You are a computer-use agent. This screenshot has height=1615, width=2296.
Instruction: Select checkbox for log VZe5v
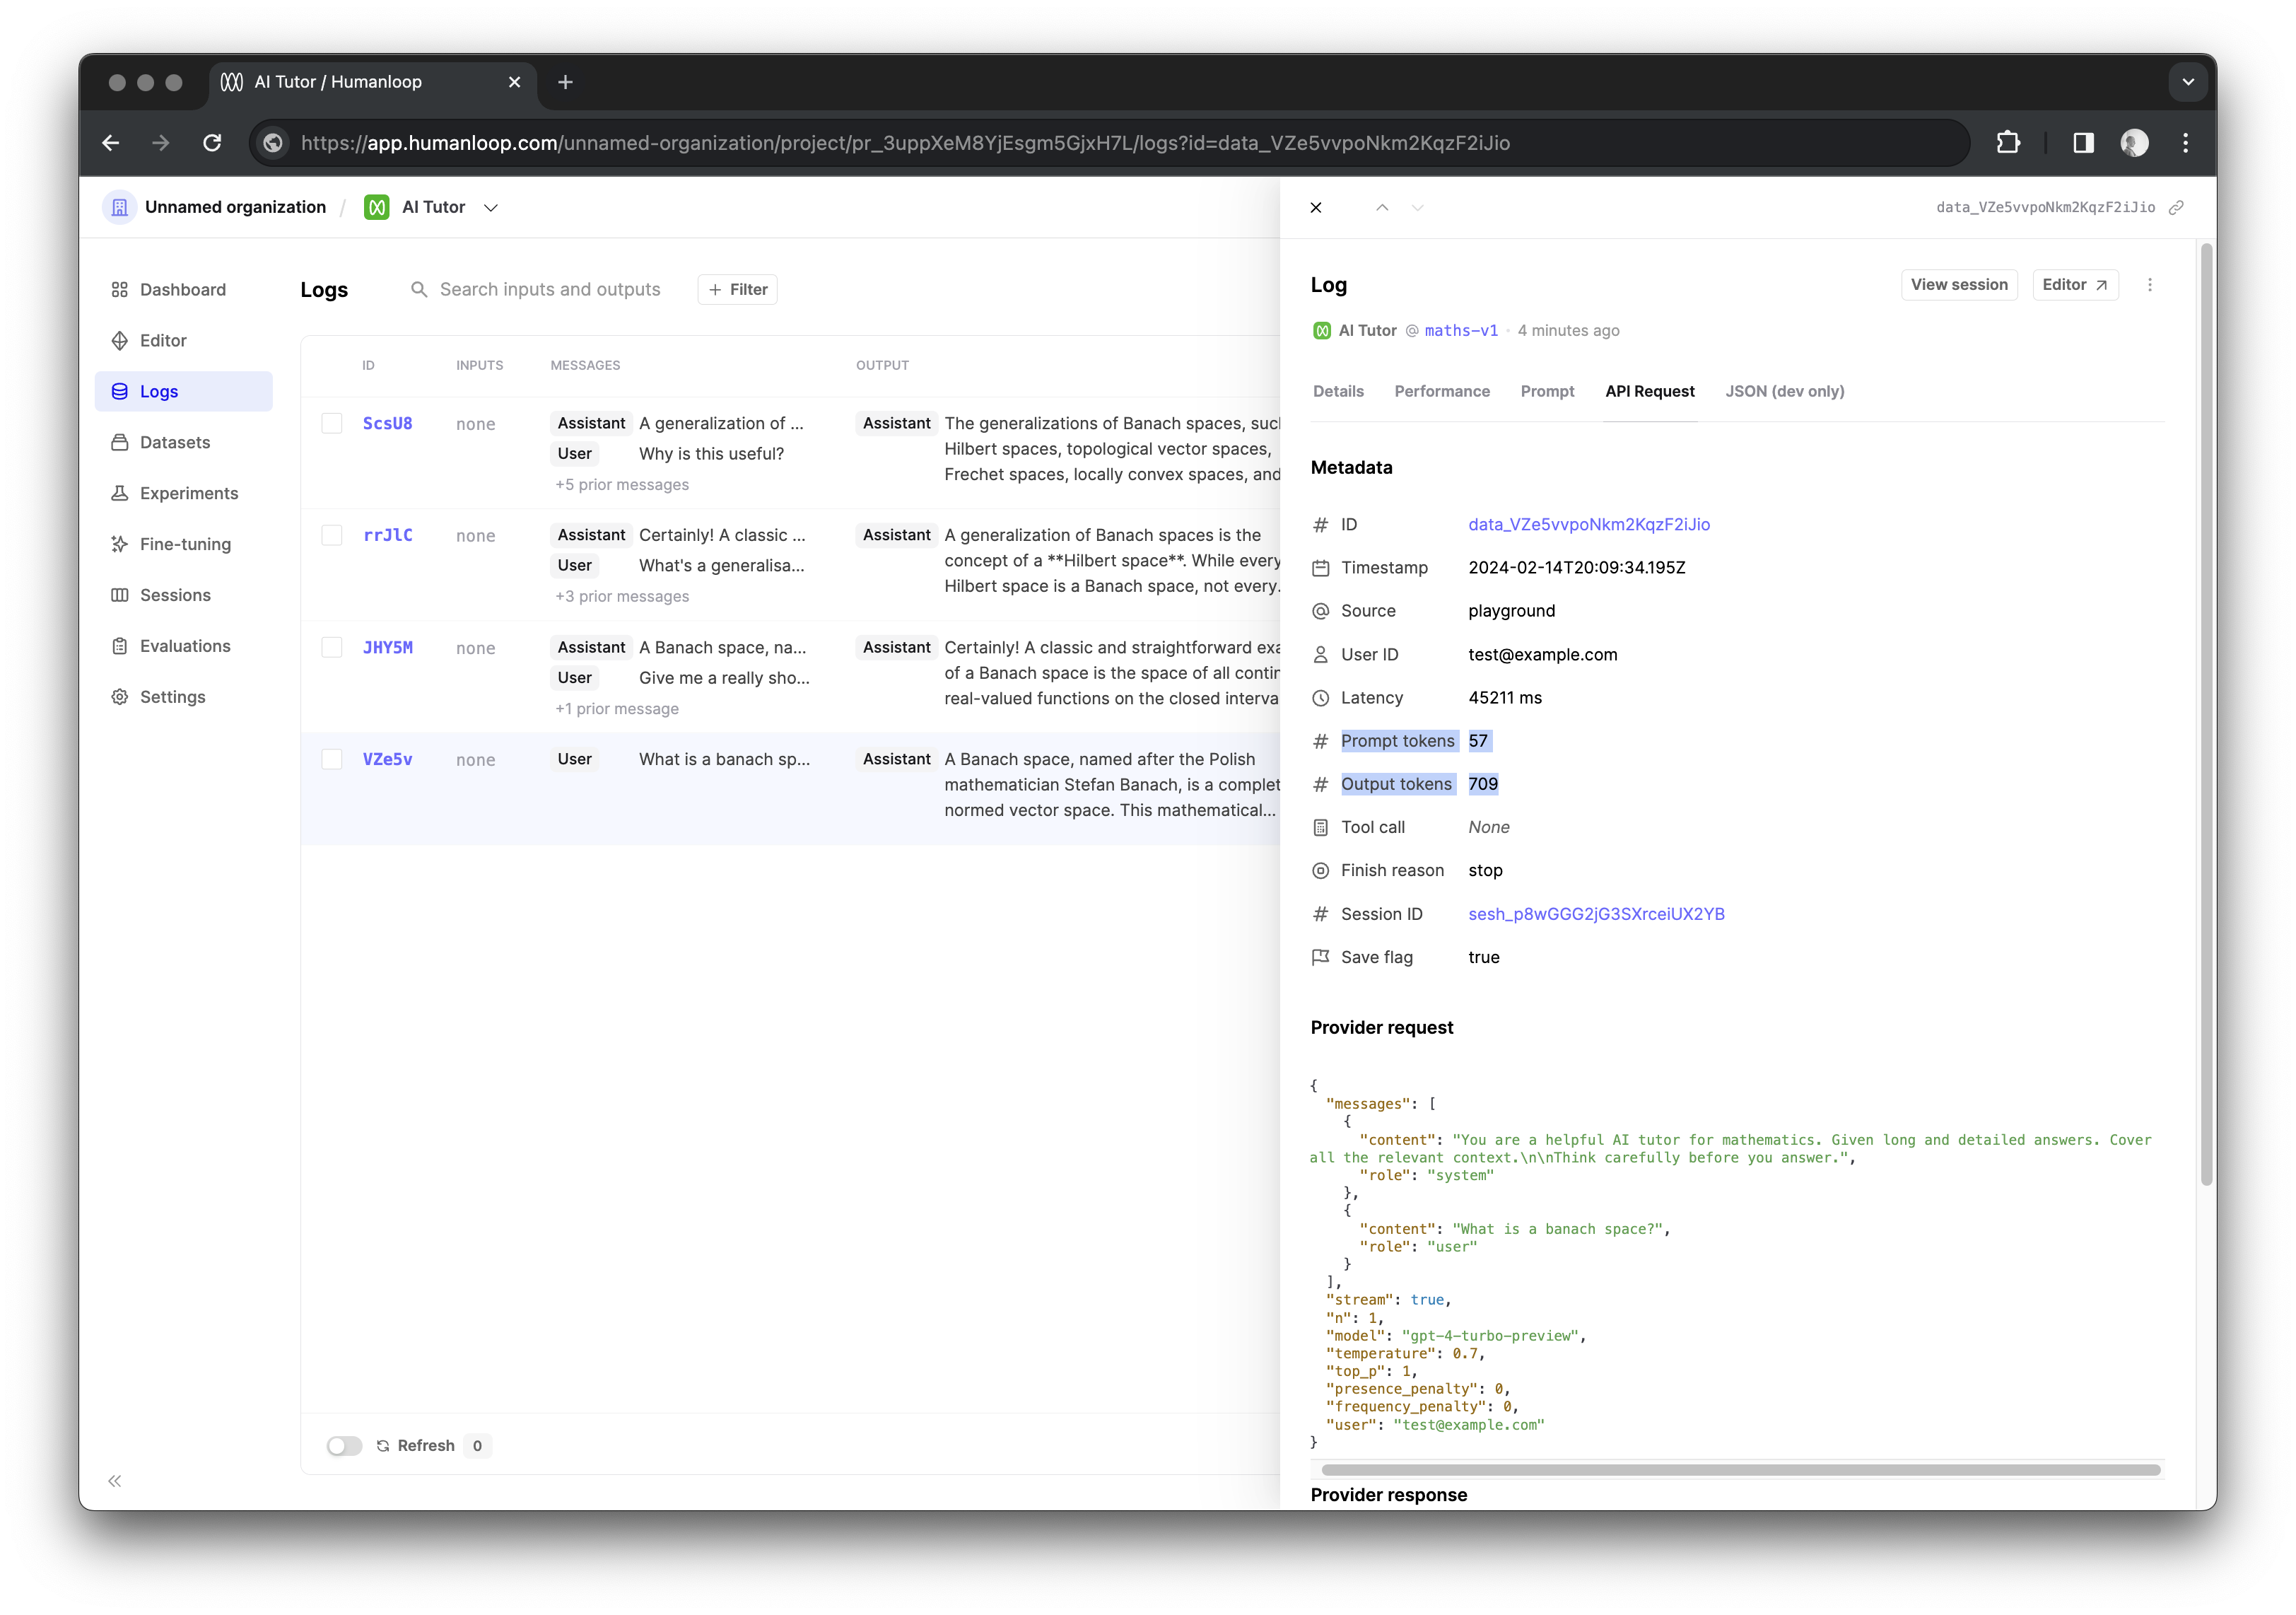pos(332,759)
